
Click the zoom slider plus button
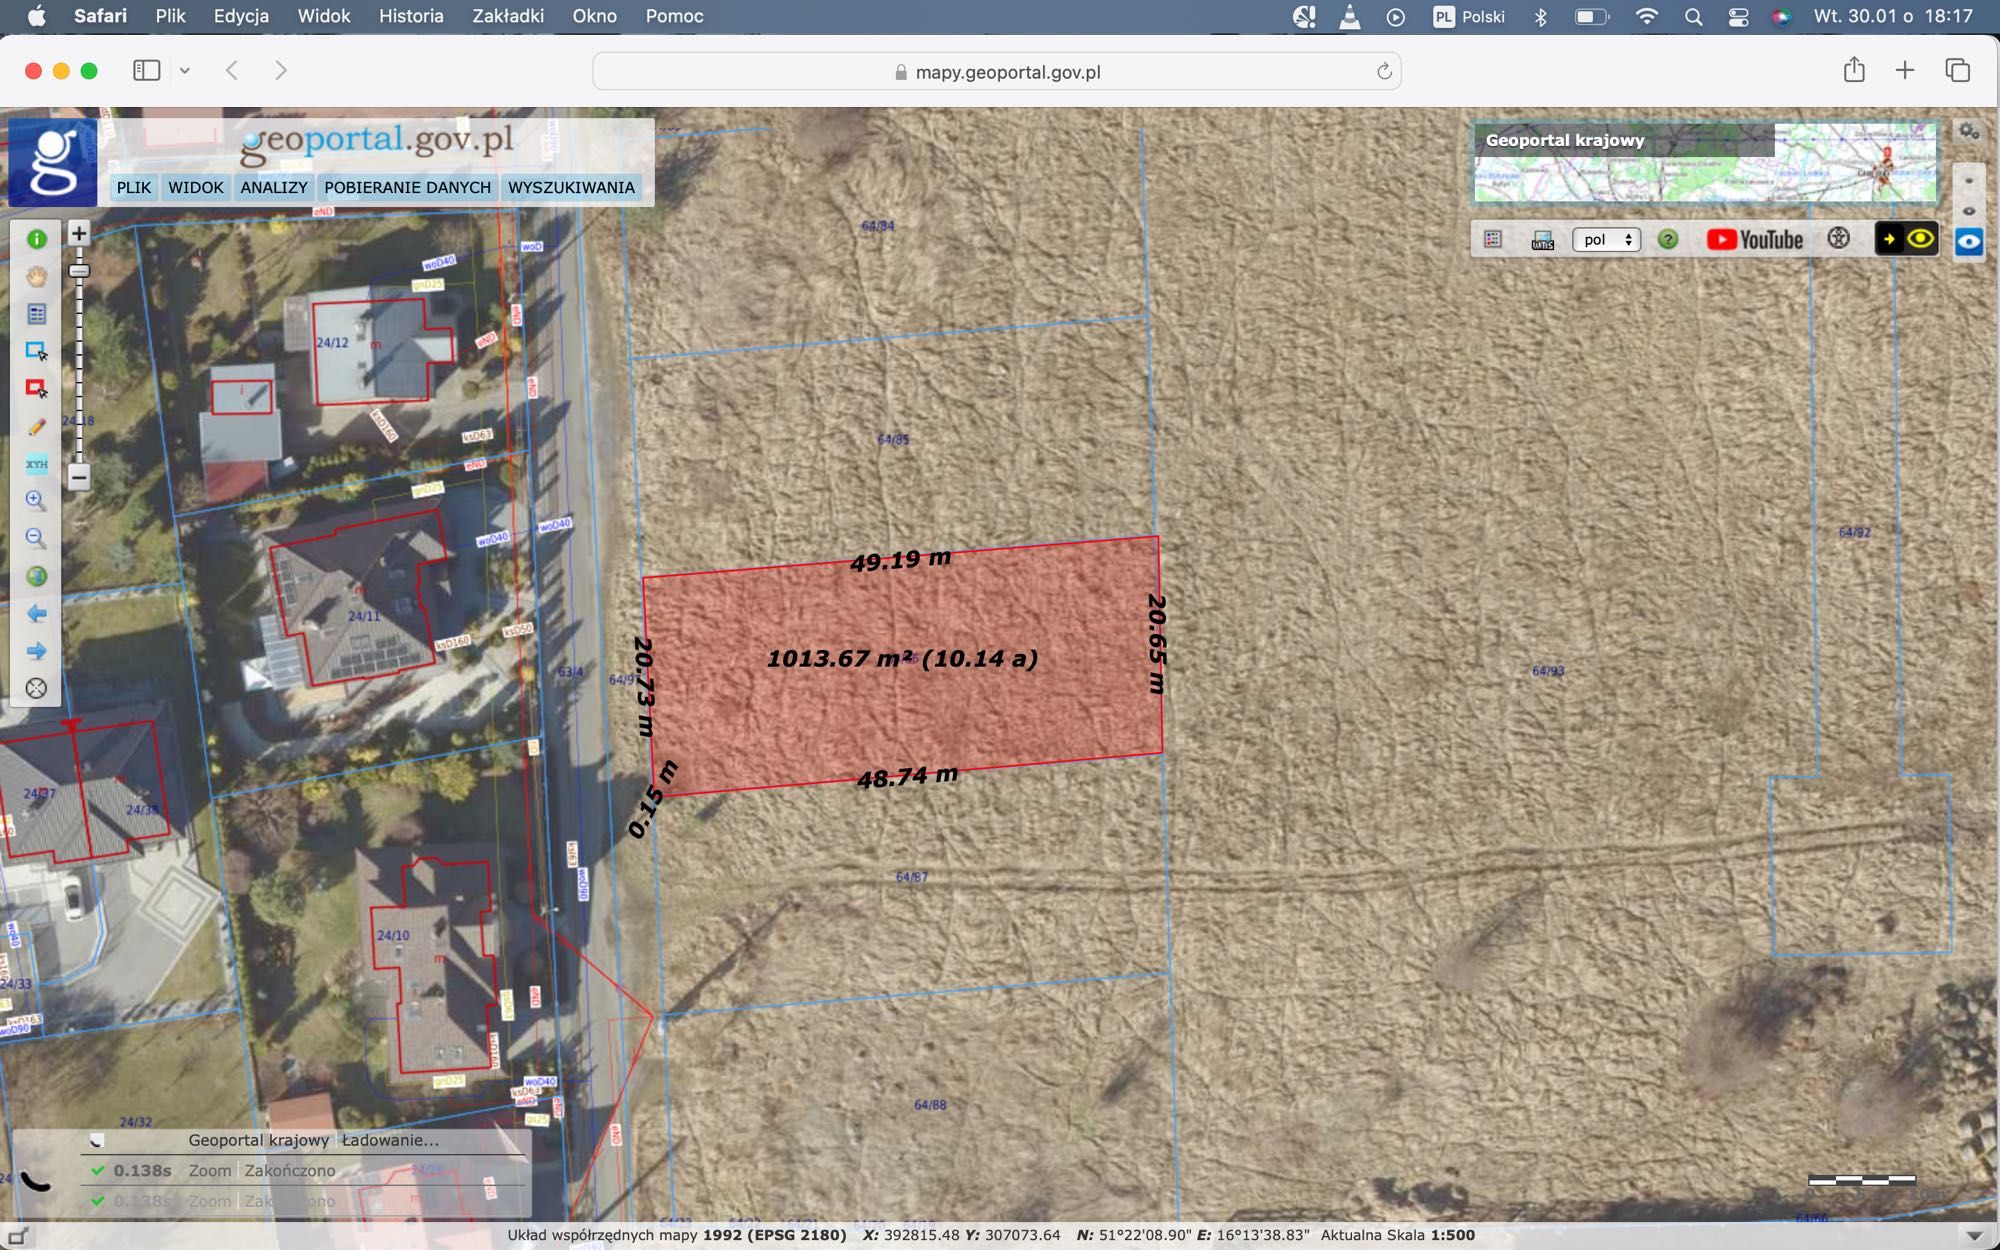coord(79,234)
